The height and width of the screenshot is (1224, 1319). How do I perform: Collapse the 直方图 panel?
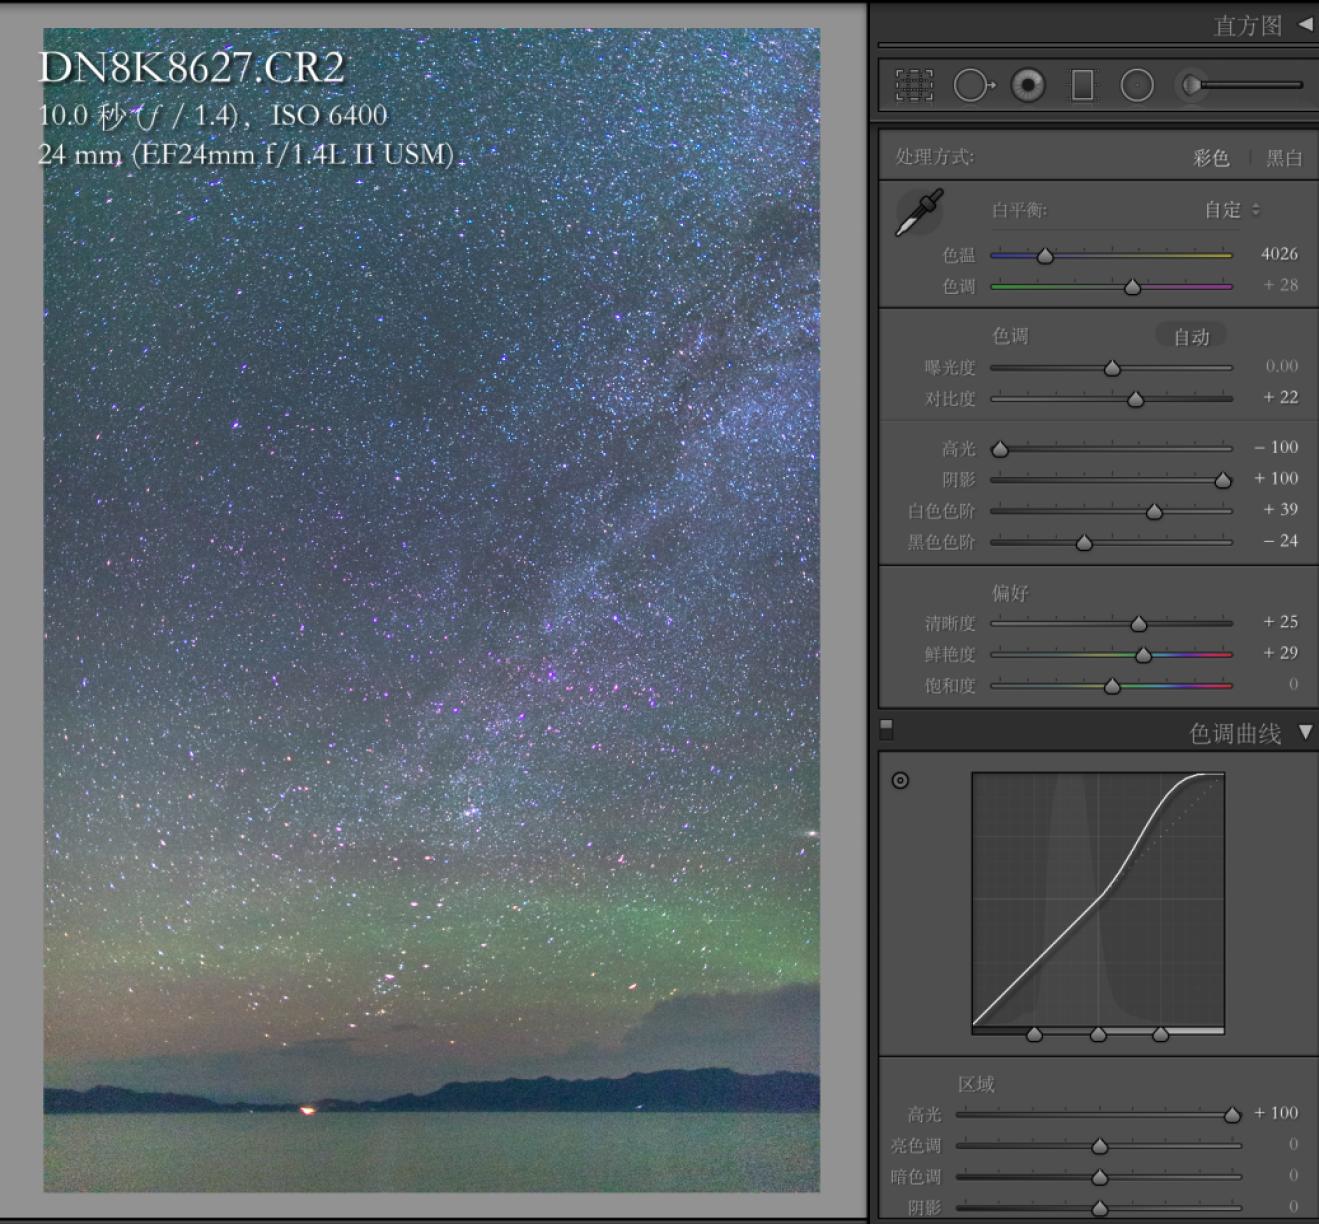coord(1305,24)
